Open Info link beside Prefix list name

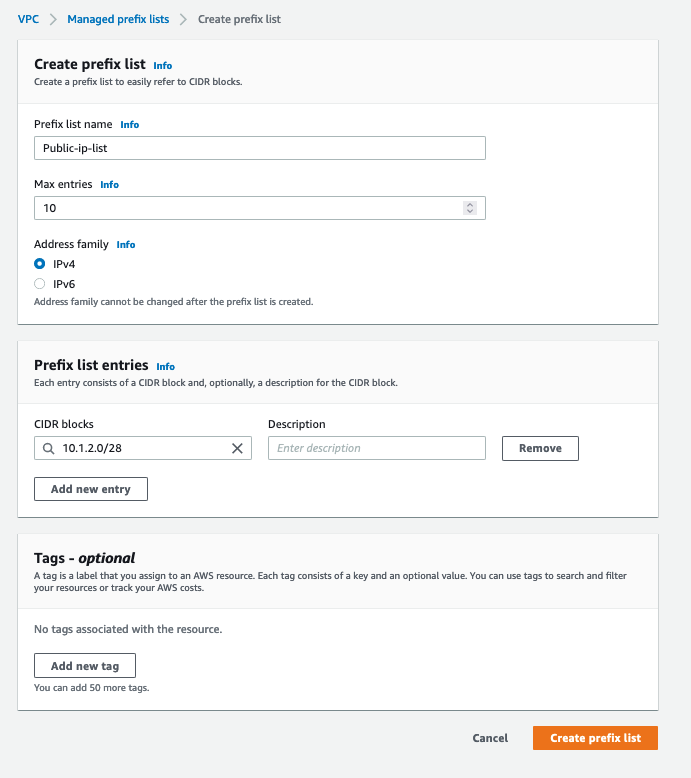130,125
